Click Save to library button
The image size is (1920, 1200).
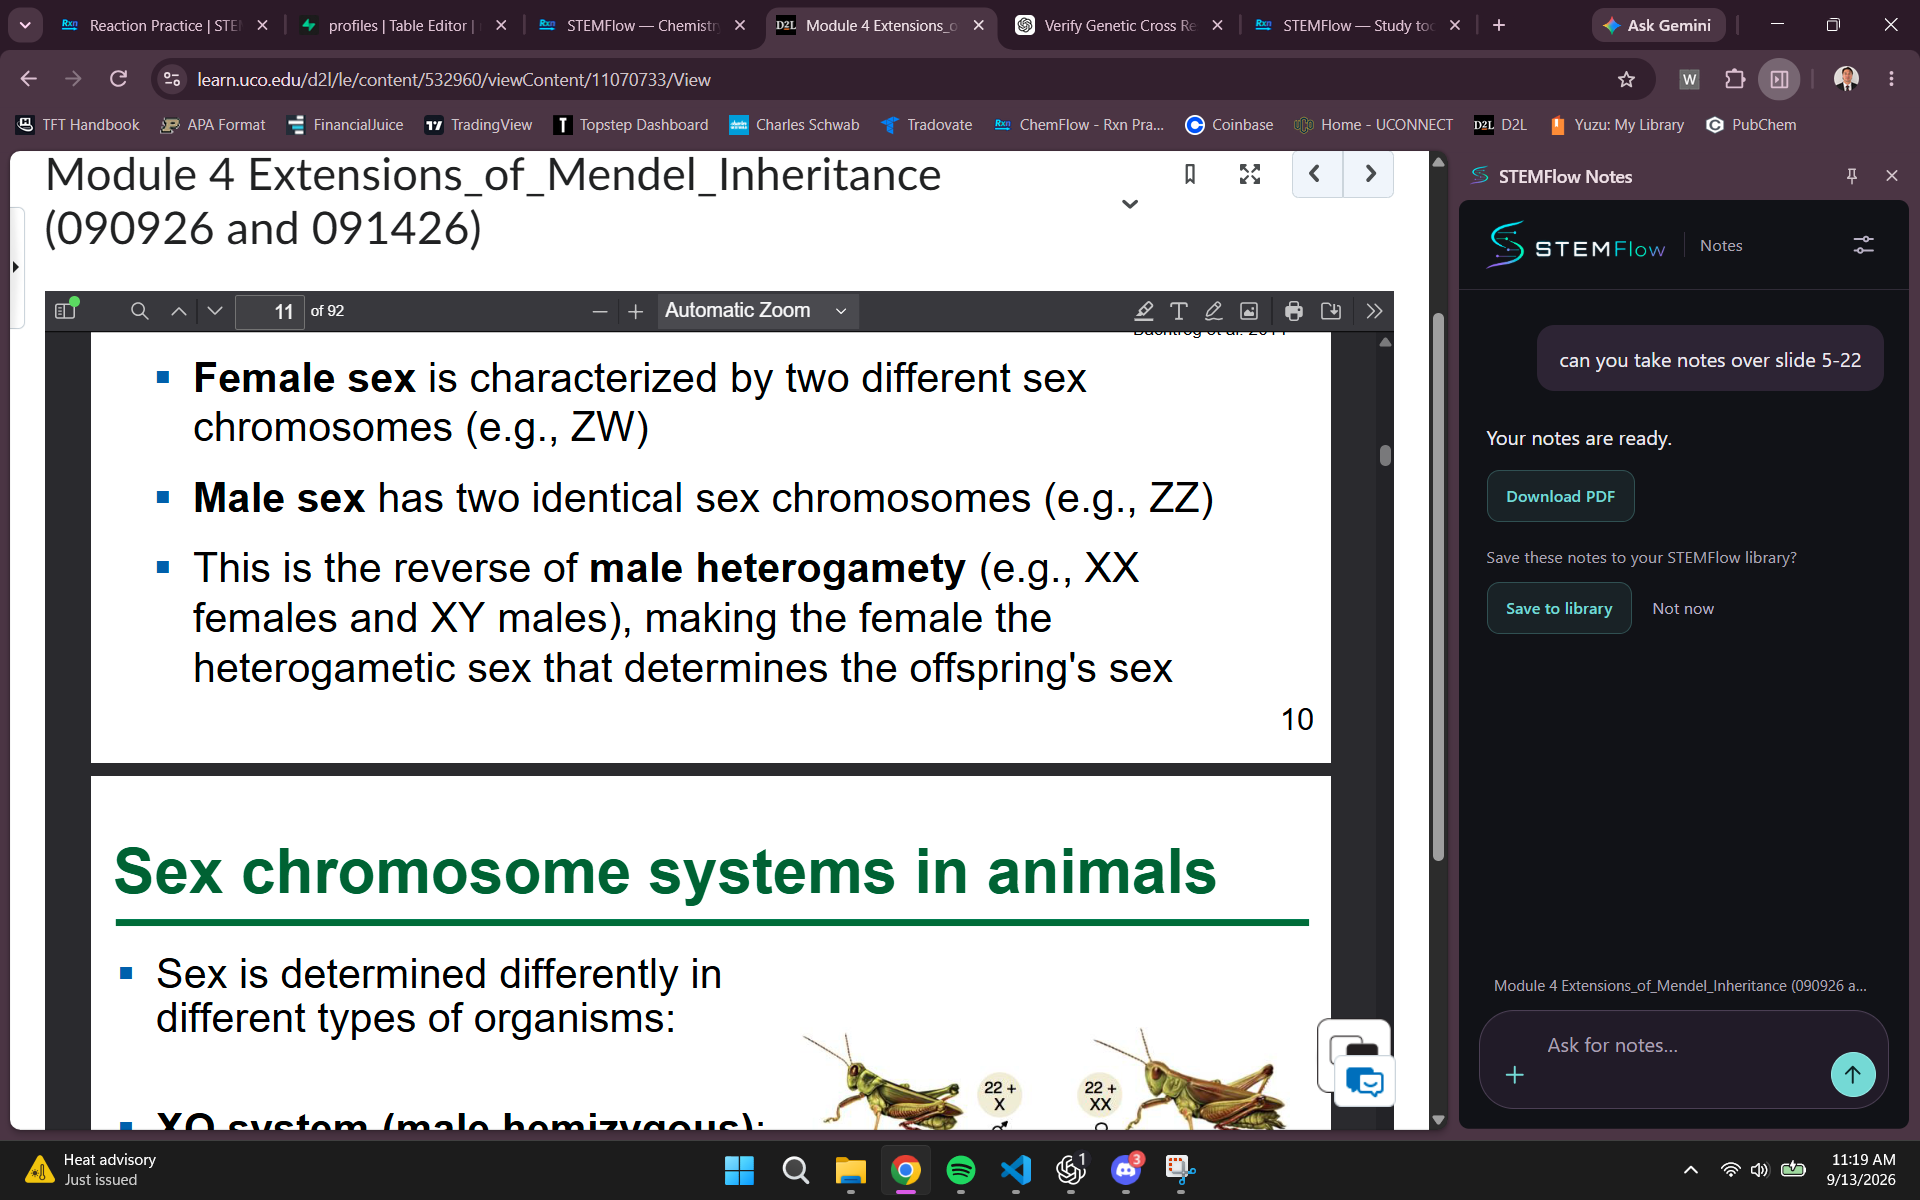[x=1559, y=608]
